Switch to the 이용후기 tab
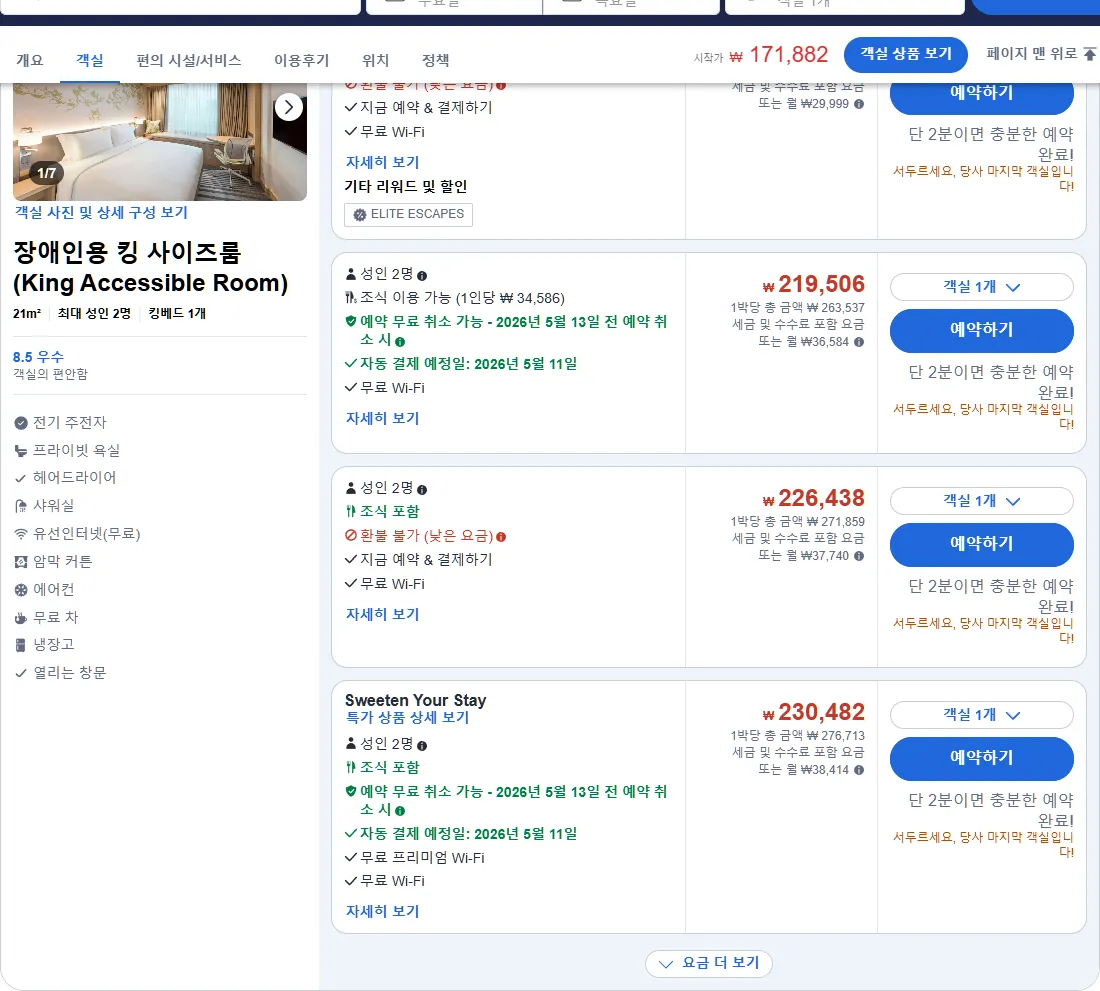 click(302, 60)
